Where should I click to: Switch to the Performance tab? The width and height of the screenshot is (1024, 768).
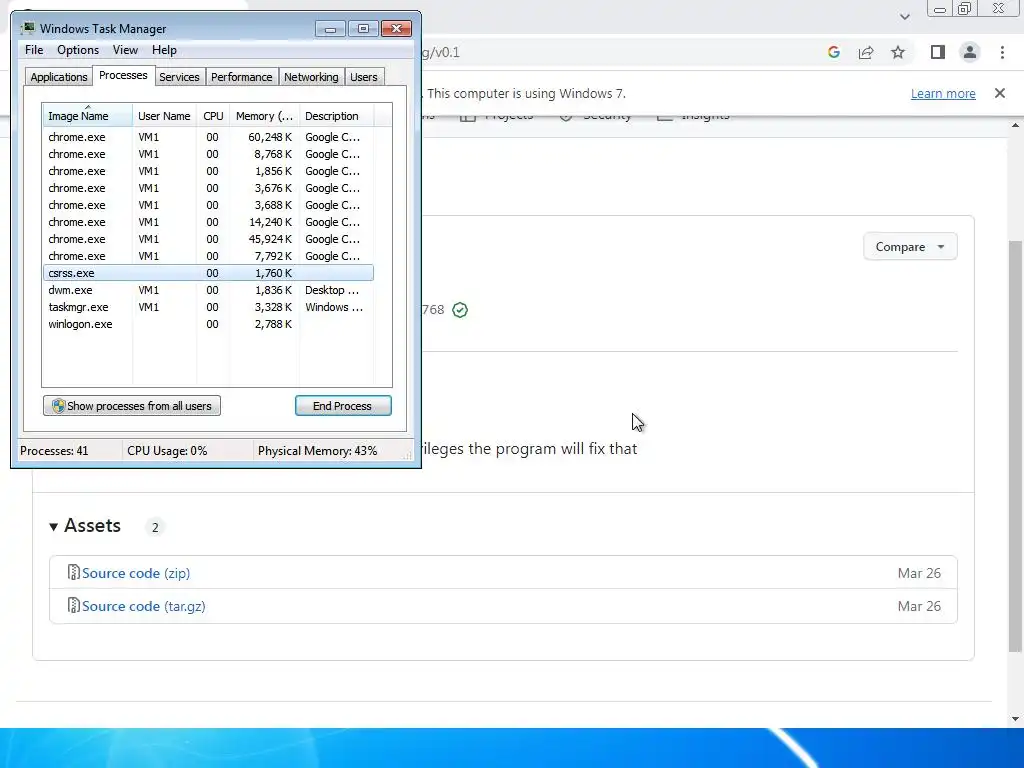241,77
